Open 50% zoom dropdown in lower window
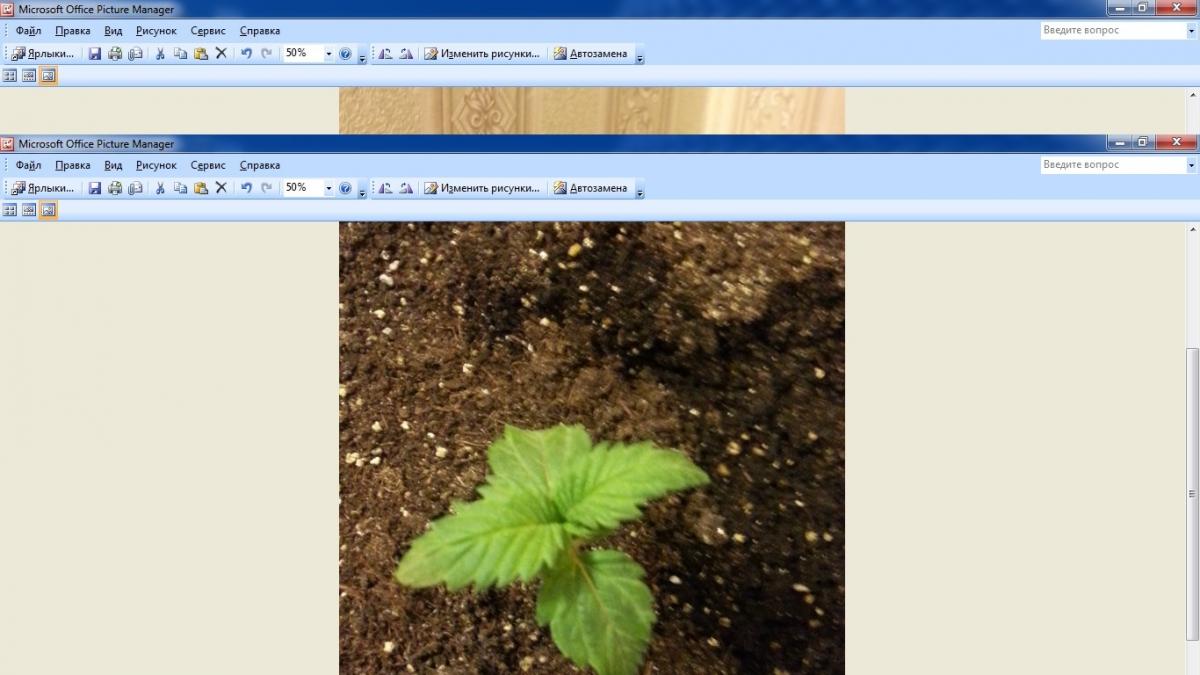The height and width of the screenshot is (675, 1200). point(328,188)
